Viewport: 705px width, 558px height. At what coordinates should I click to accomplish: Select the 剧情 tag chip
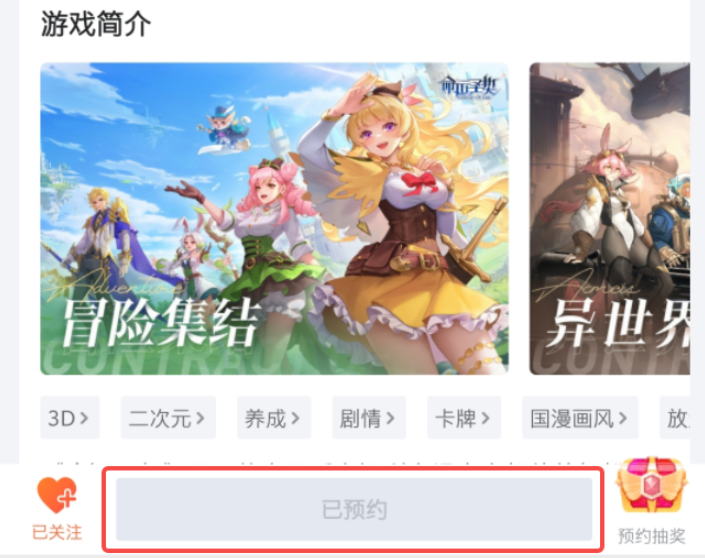pyautogui.click(x=369, y=418)
